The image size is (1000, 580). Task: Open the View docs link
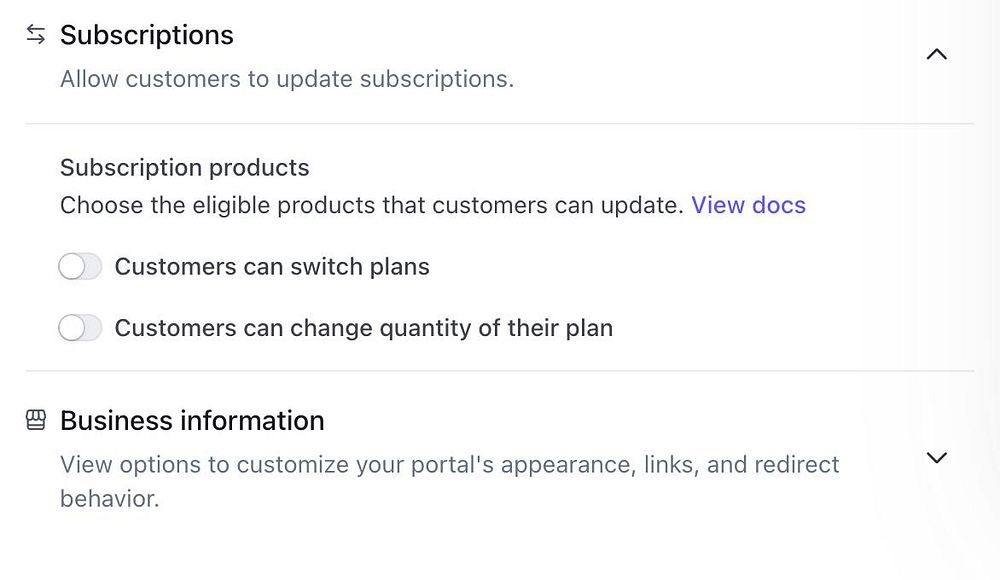click(x=748, y=205)
